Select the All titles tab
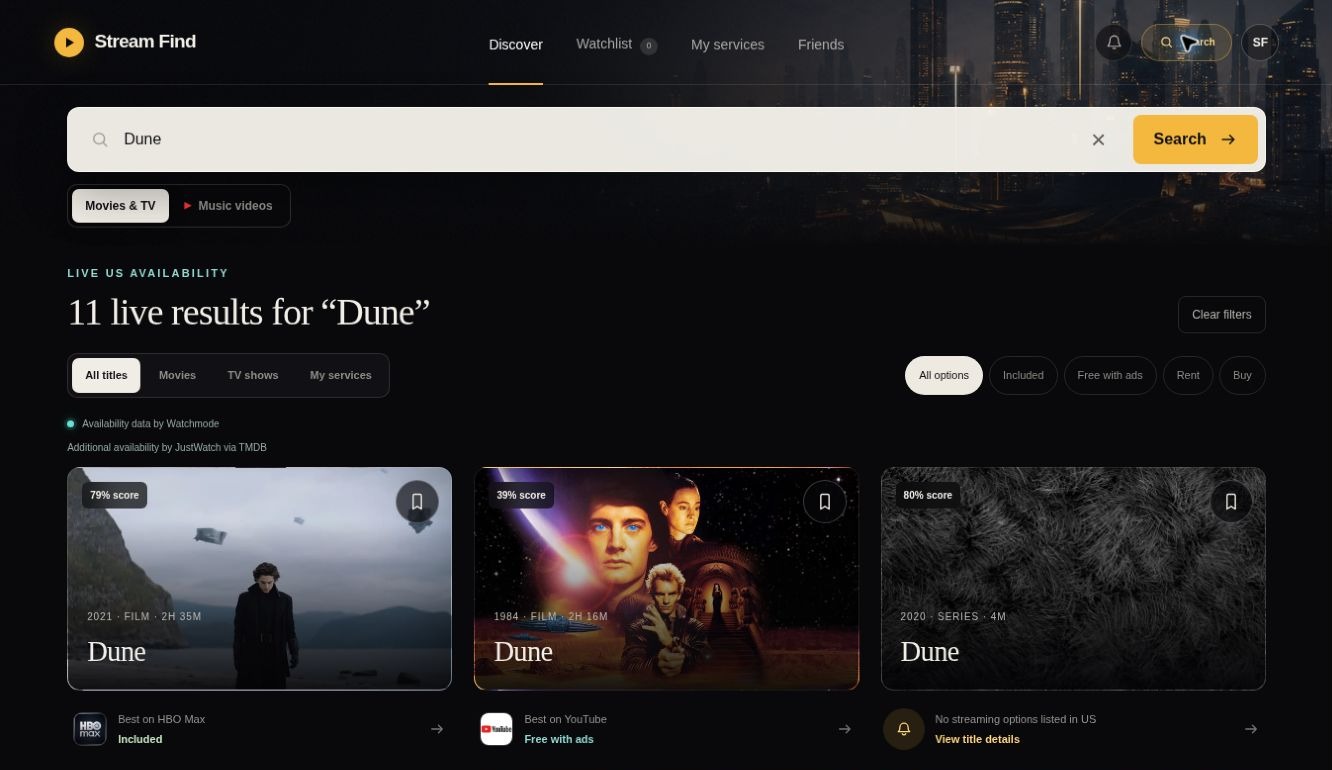The image size is (1332, 770). pos(106,376)
